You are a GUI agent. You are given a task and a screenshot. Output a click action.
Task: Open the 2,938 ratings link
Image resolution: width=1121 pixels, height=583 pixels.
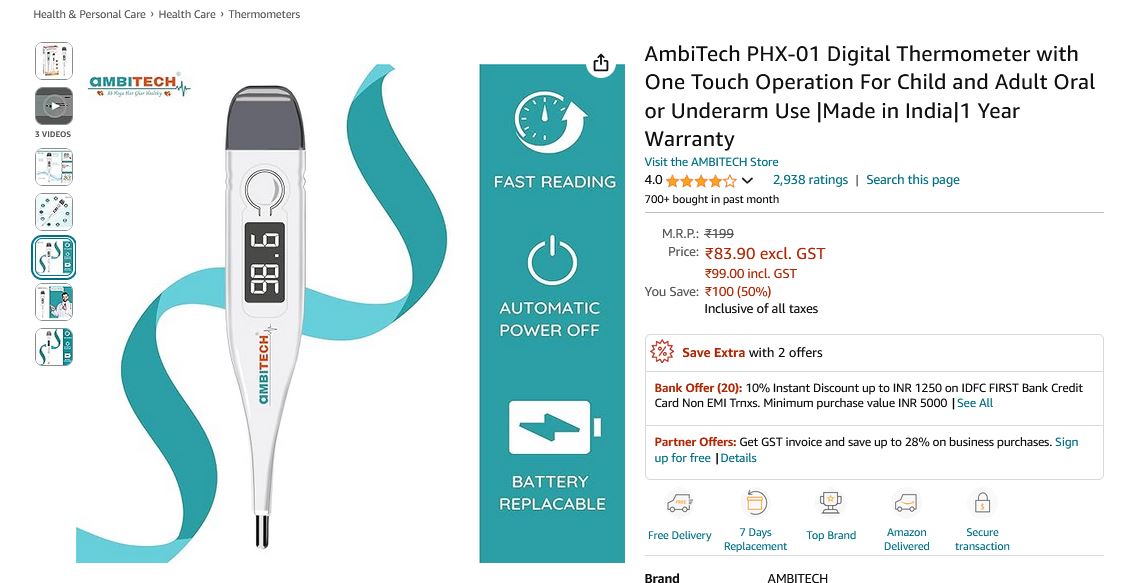[x=810, y=180]
